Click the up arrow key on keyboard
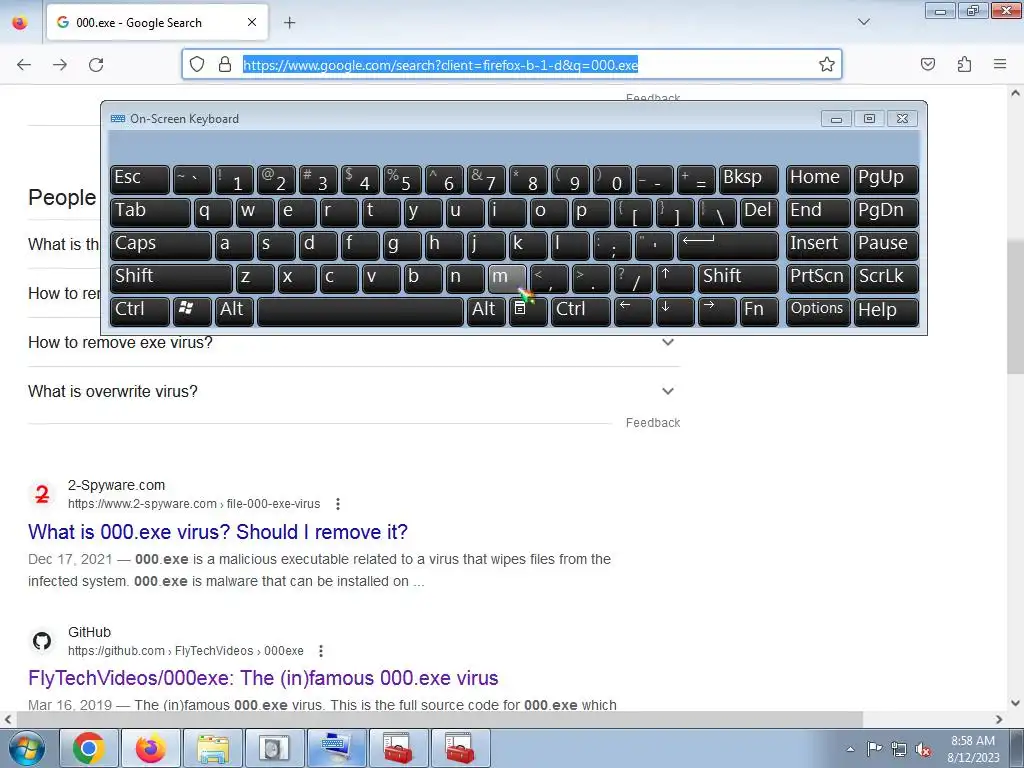Screen dimensions: 1024x768 point(675,278)
